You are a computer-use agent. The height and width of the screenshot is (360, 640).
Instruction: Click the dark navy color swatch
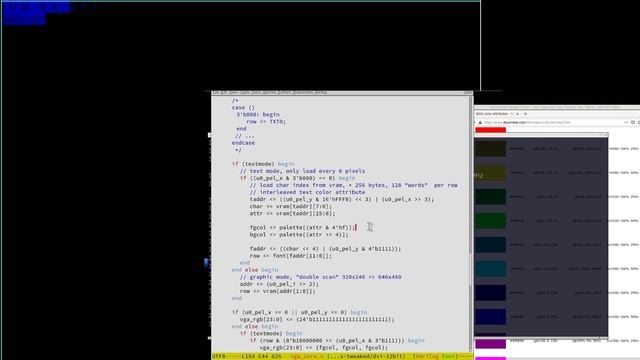[x=490, y=293]
